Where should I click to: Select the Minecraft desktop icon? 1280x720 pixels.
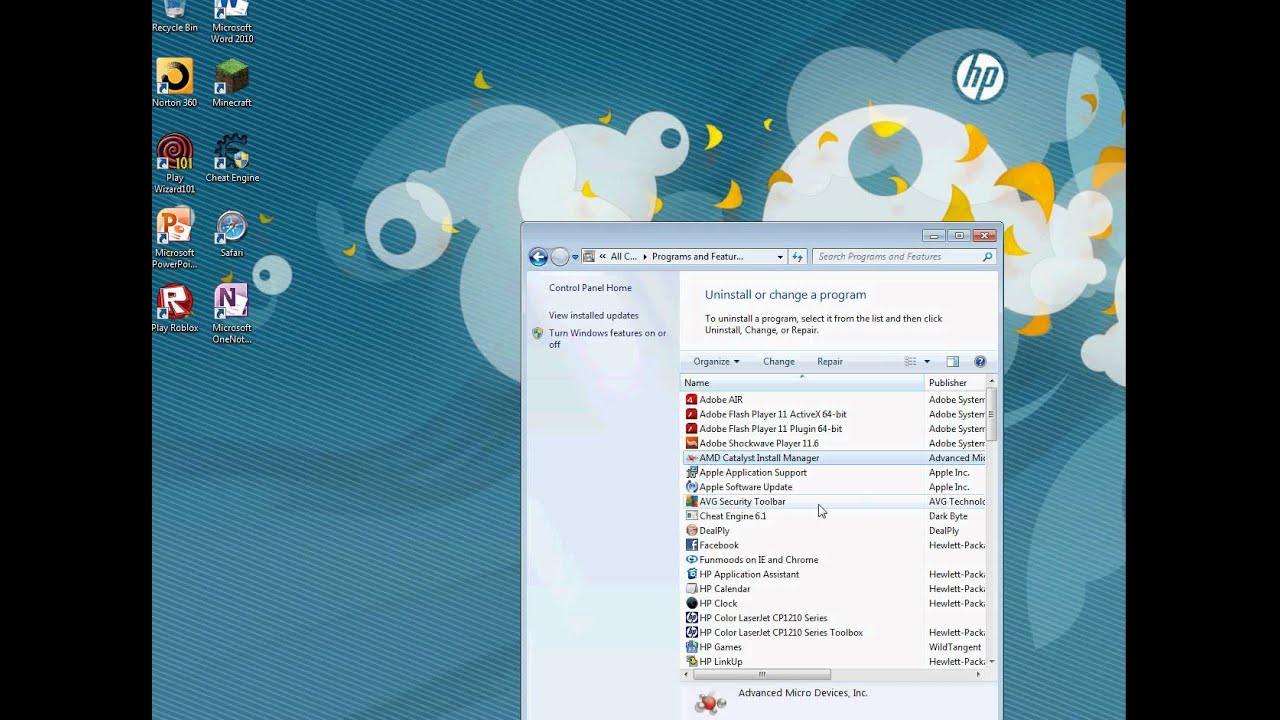[232, 83]
